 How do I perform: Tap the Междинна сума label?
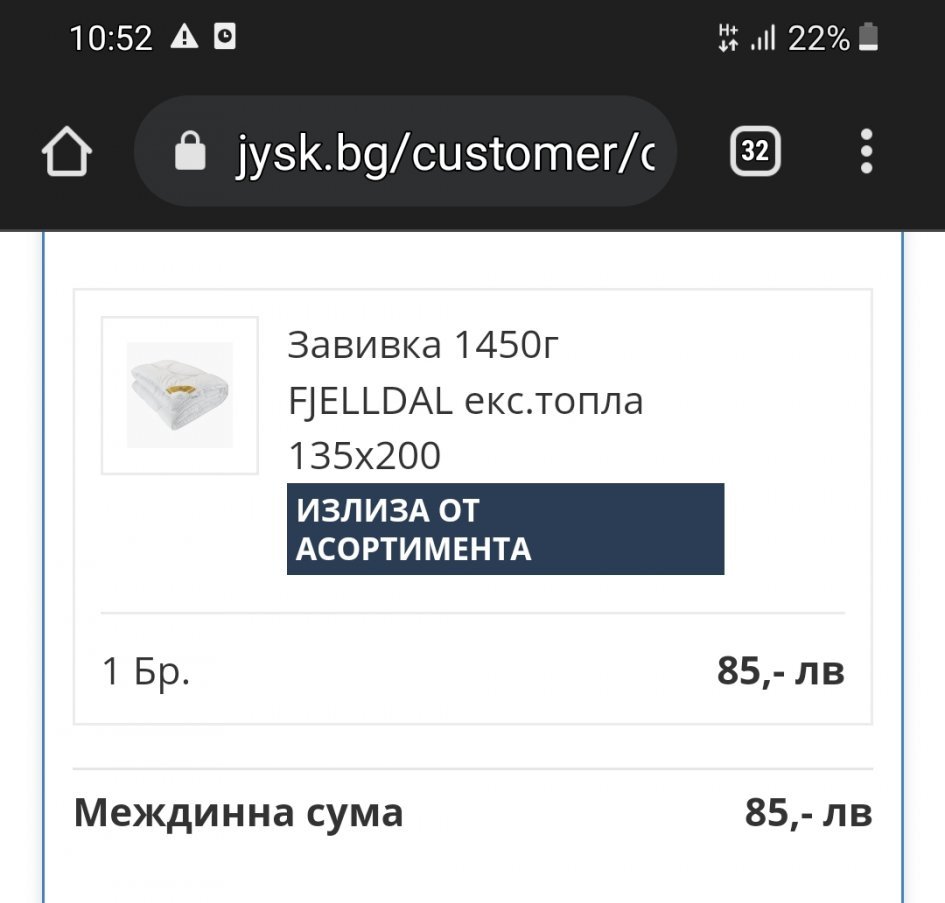238,813
